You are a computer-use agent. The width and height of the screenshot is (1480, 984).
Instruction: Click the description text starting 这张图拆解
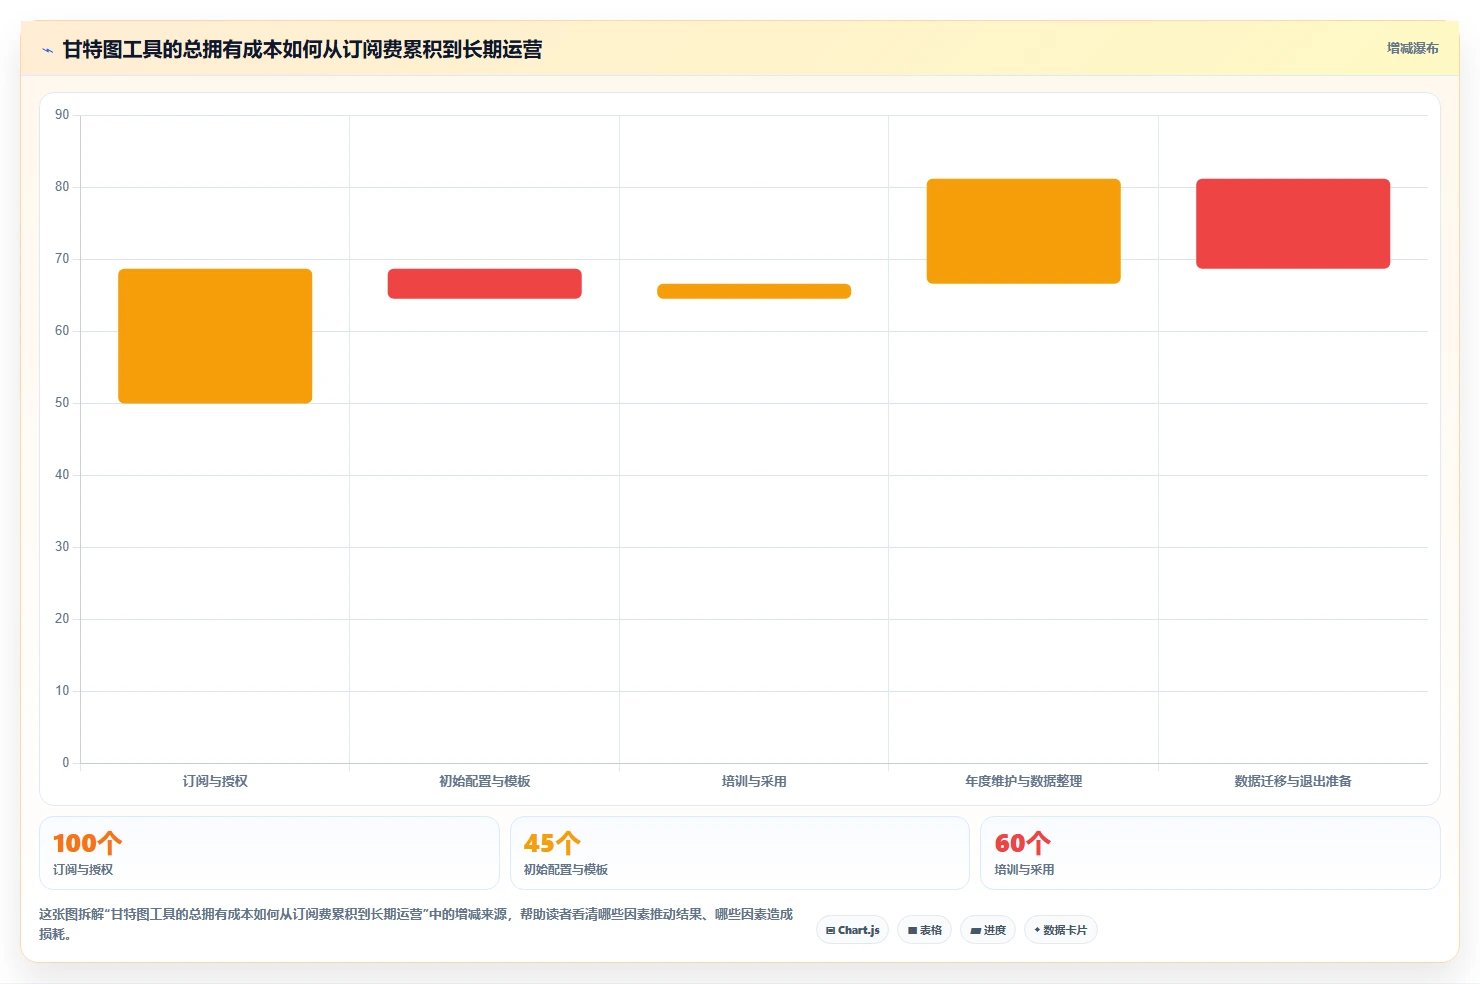tap(416, 924)
